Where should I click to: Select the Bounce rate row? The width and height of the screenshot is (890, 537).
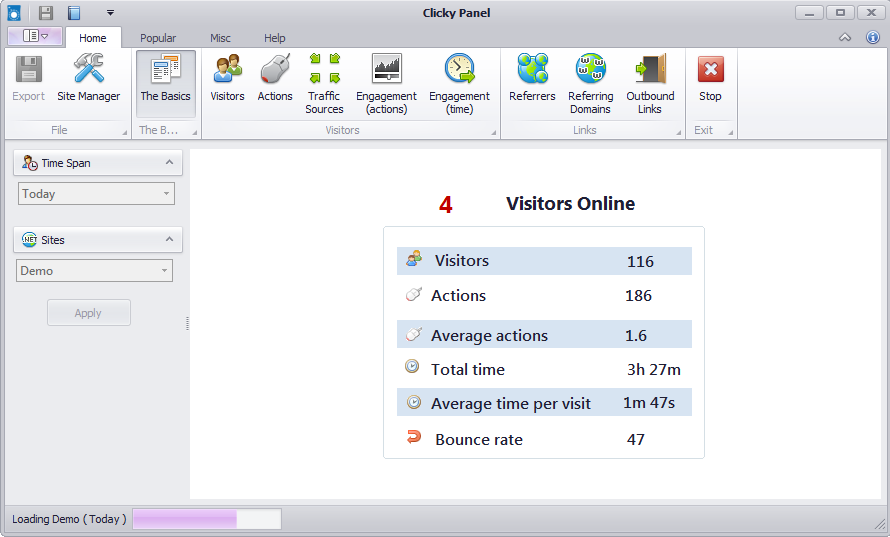tap(544, 439)
